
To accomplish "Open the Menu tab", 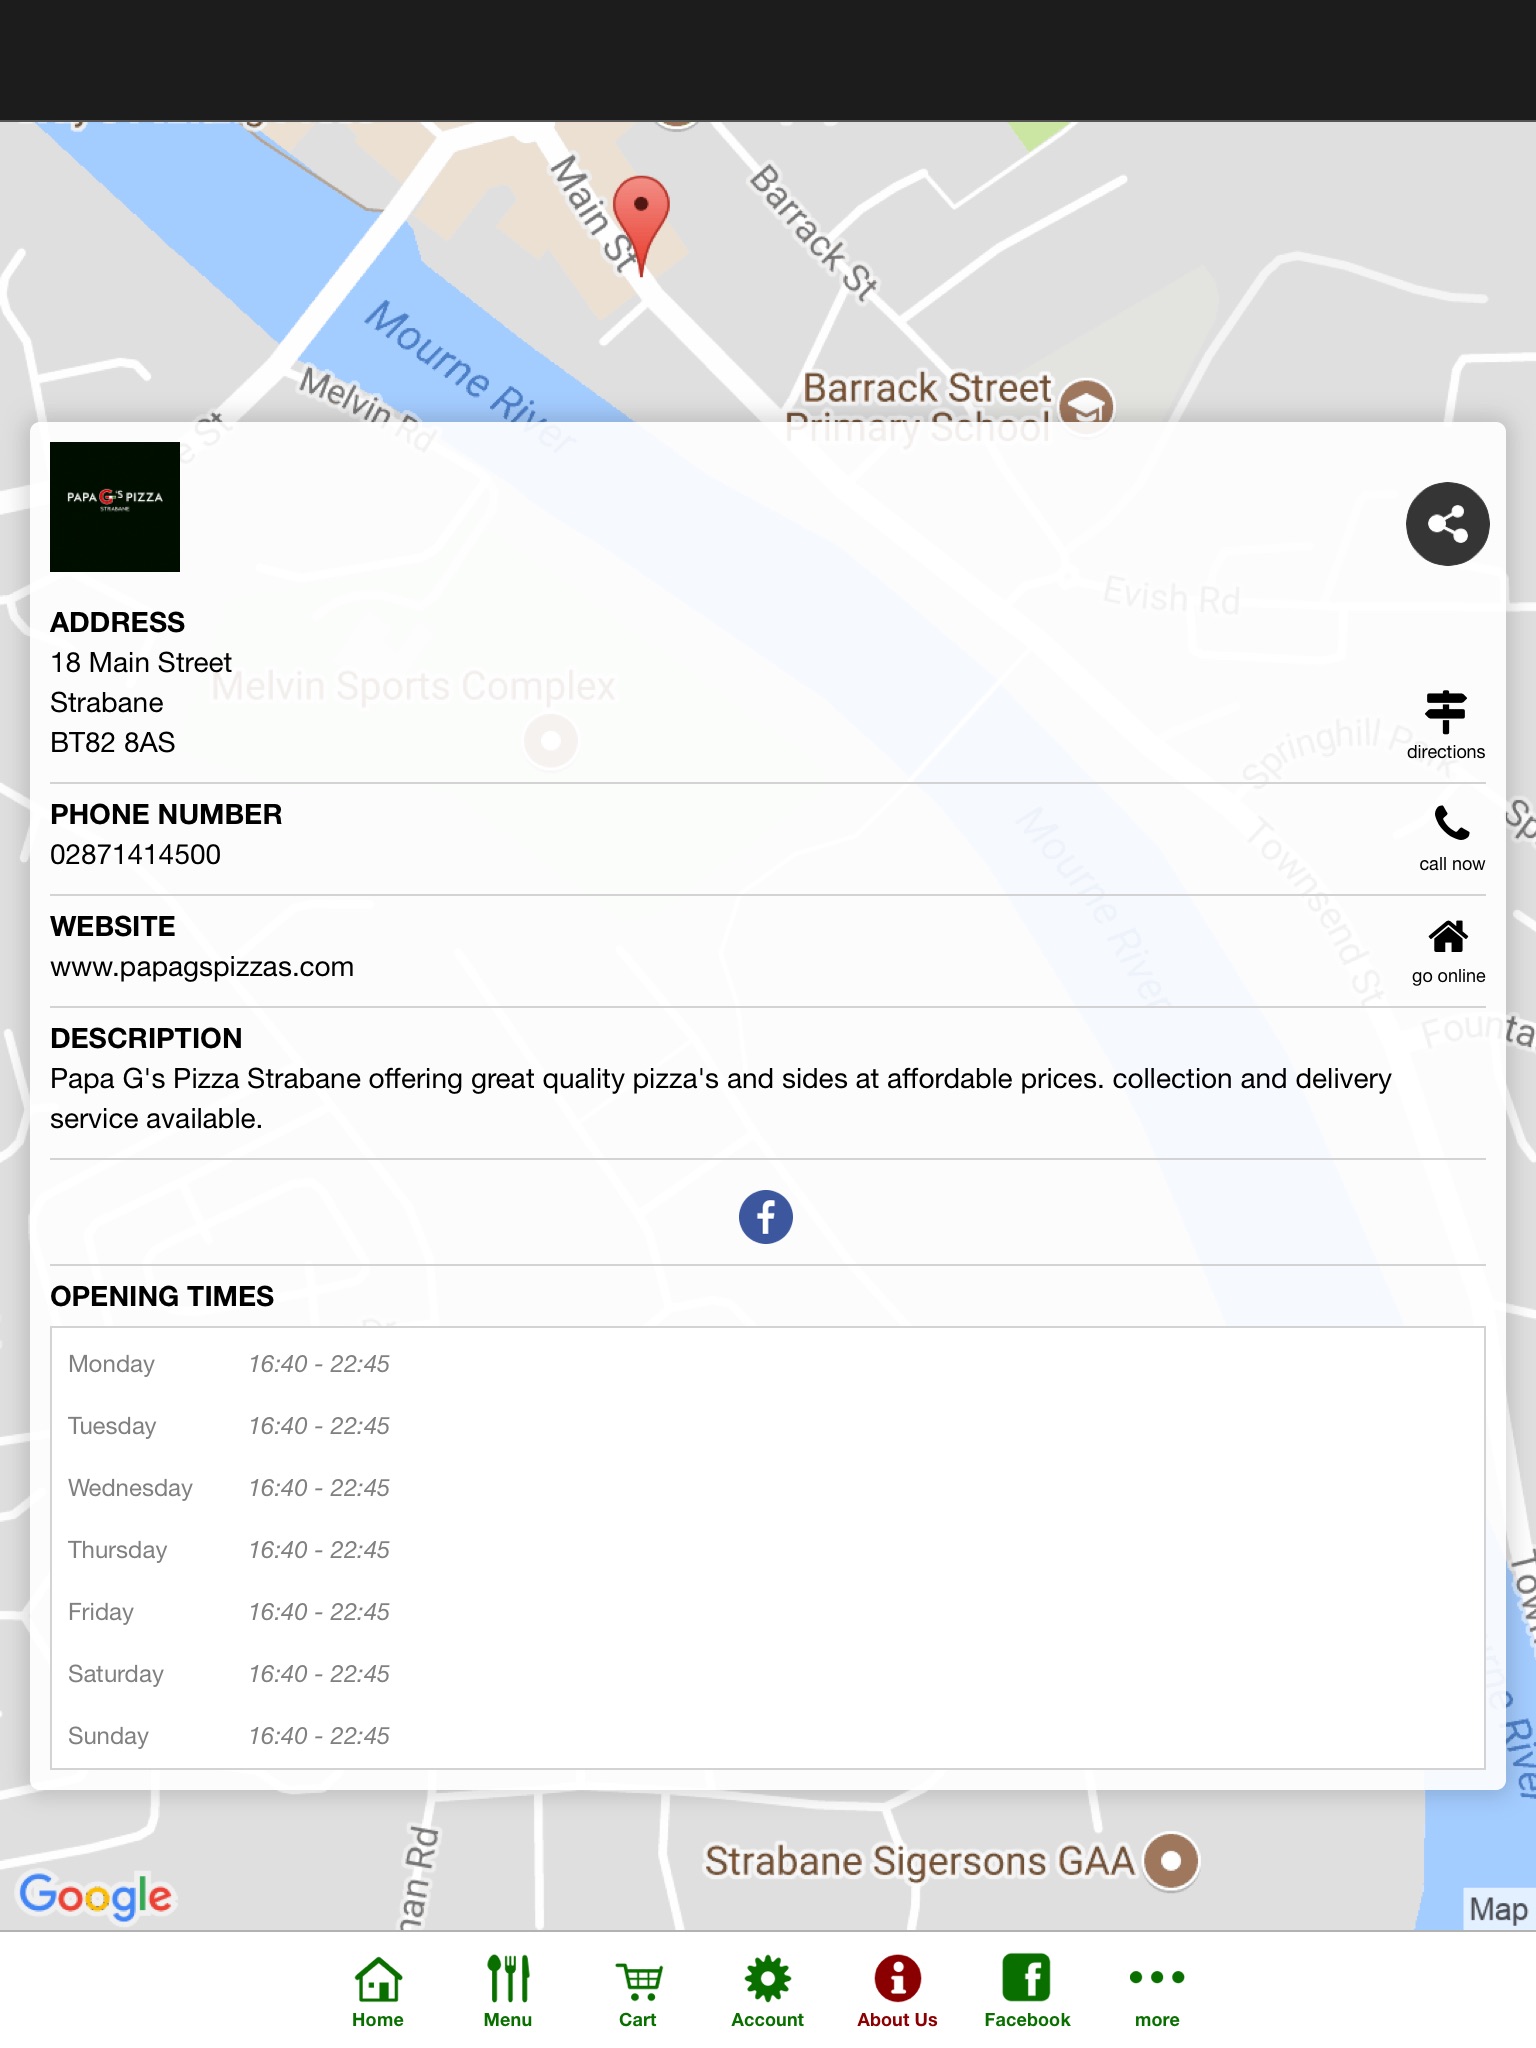I will point(508,1992).
